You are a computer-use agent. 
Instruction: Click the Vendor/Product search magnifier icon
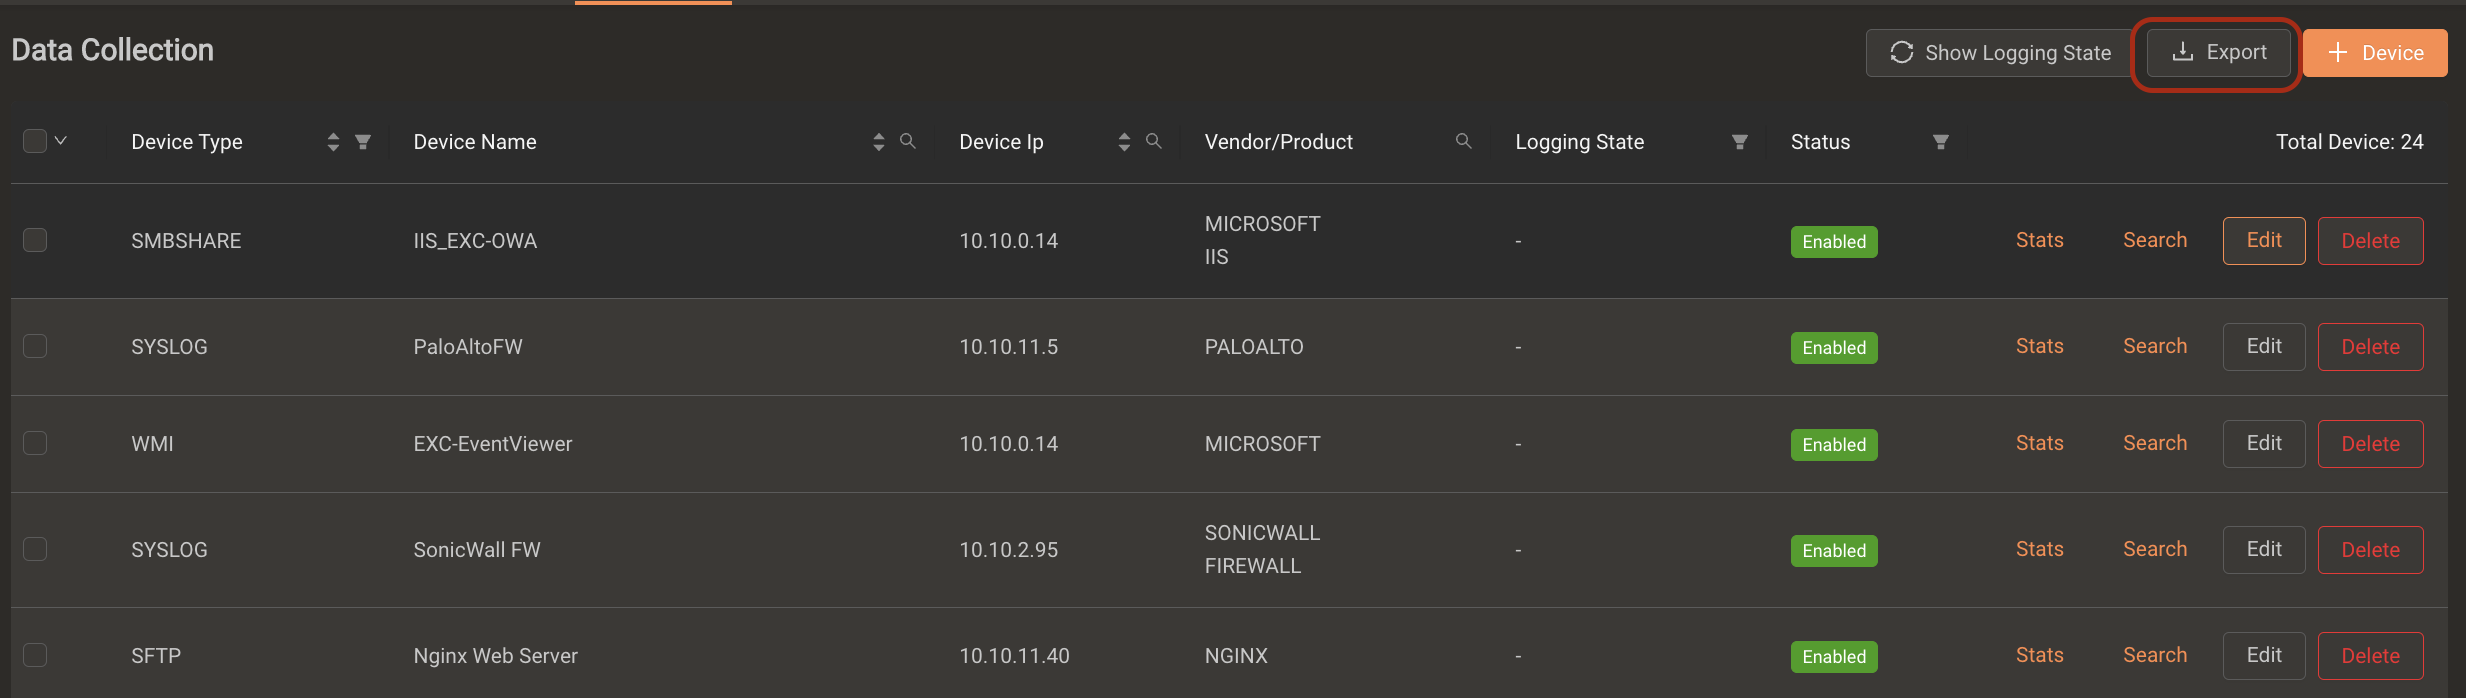1463,141
